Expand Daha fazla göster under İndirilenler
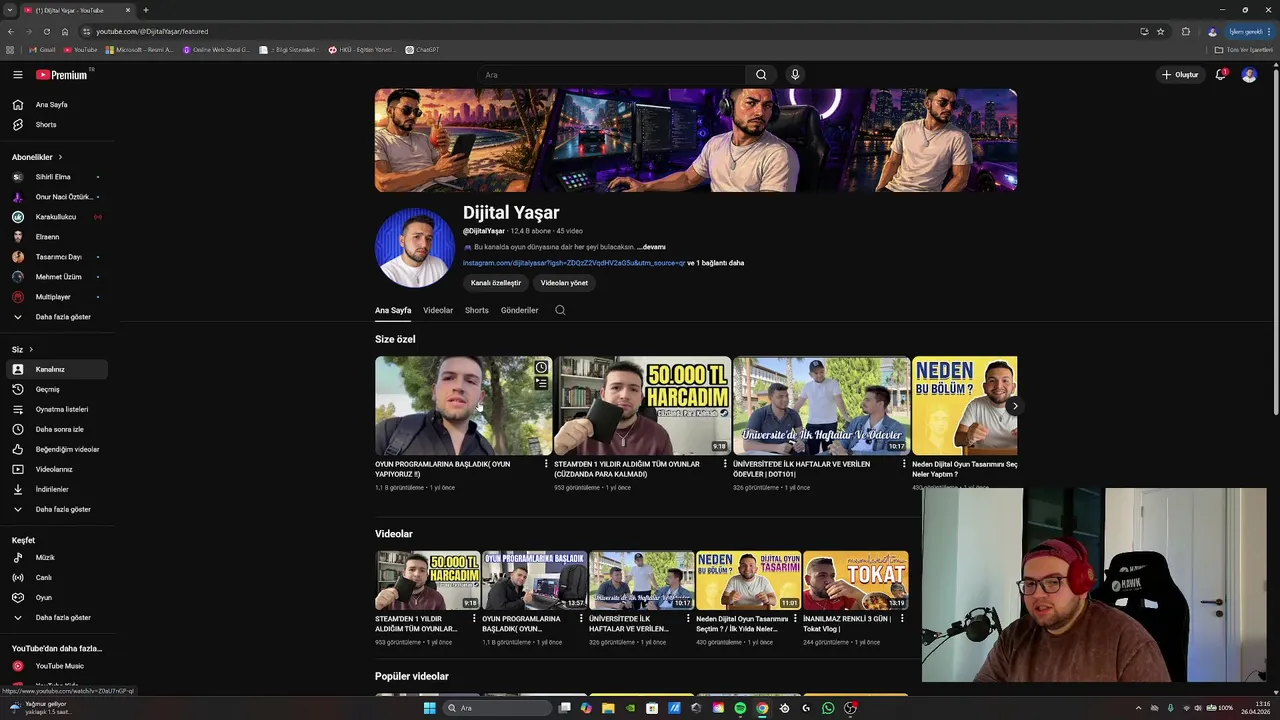1280x720 pixels. (x=57, y=509)
